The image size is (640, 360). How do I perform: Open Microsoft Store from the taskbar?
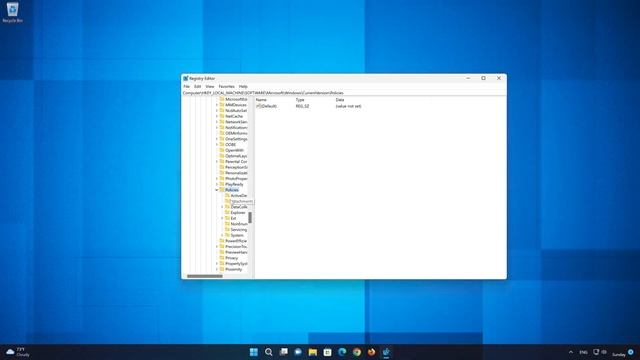point(327,352)
